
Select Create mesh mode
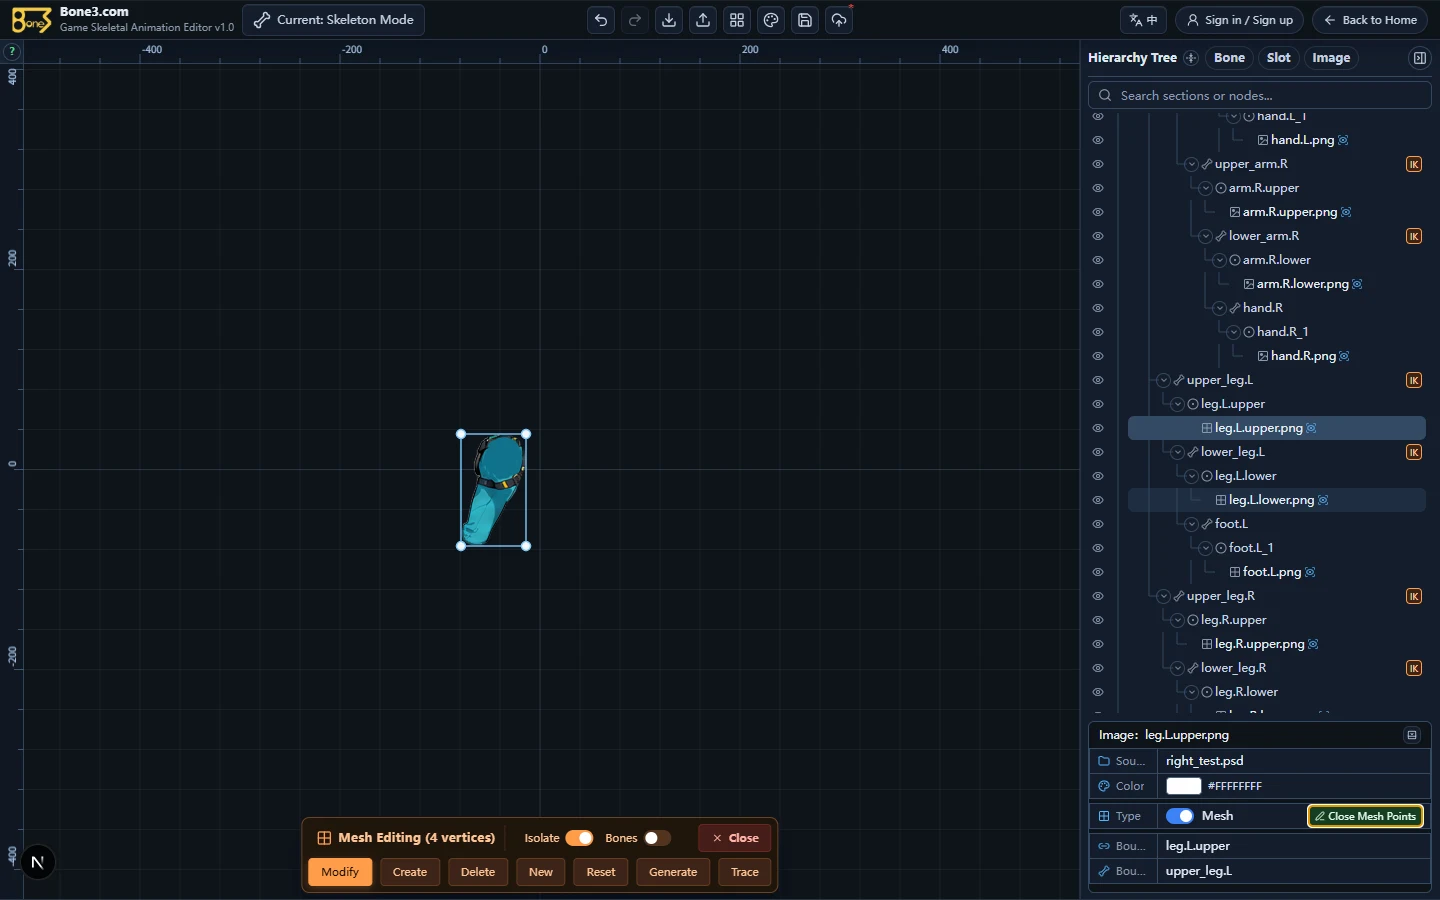(x=410, y=872)
